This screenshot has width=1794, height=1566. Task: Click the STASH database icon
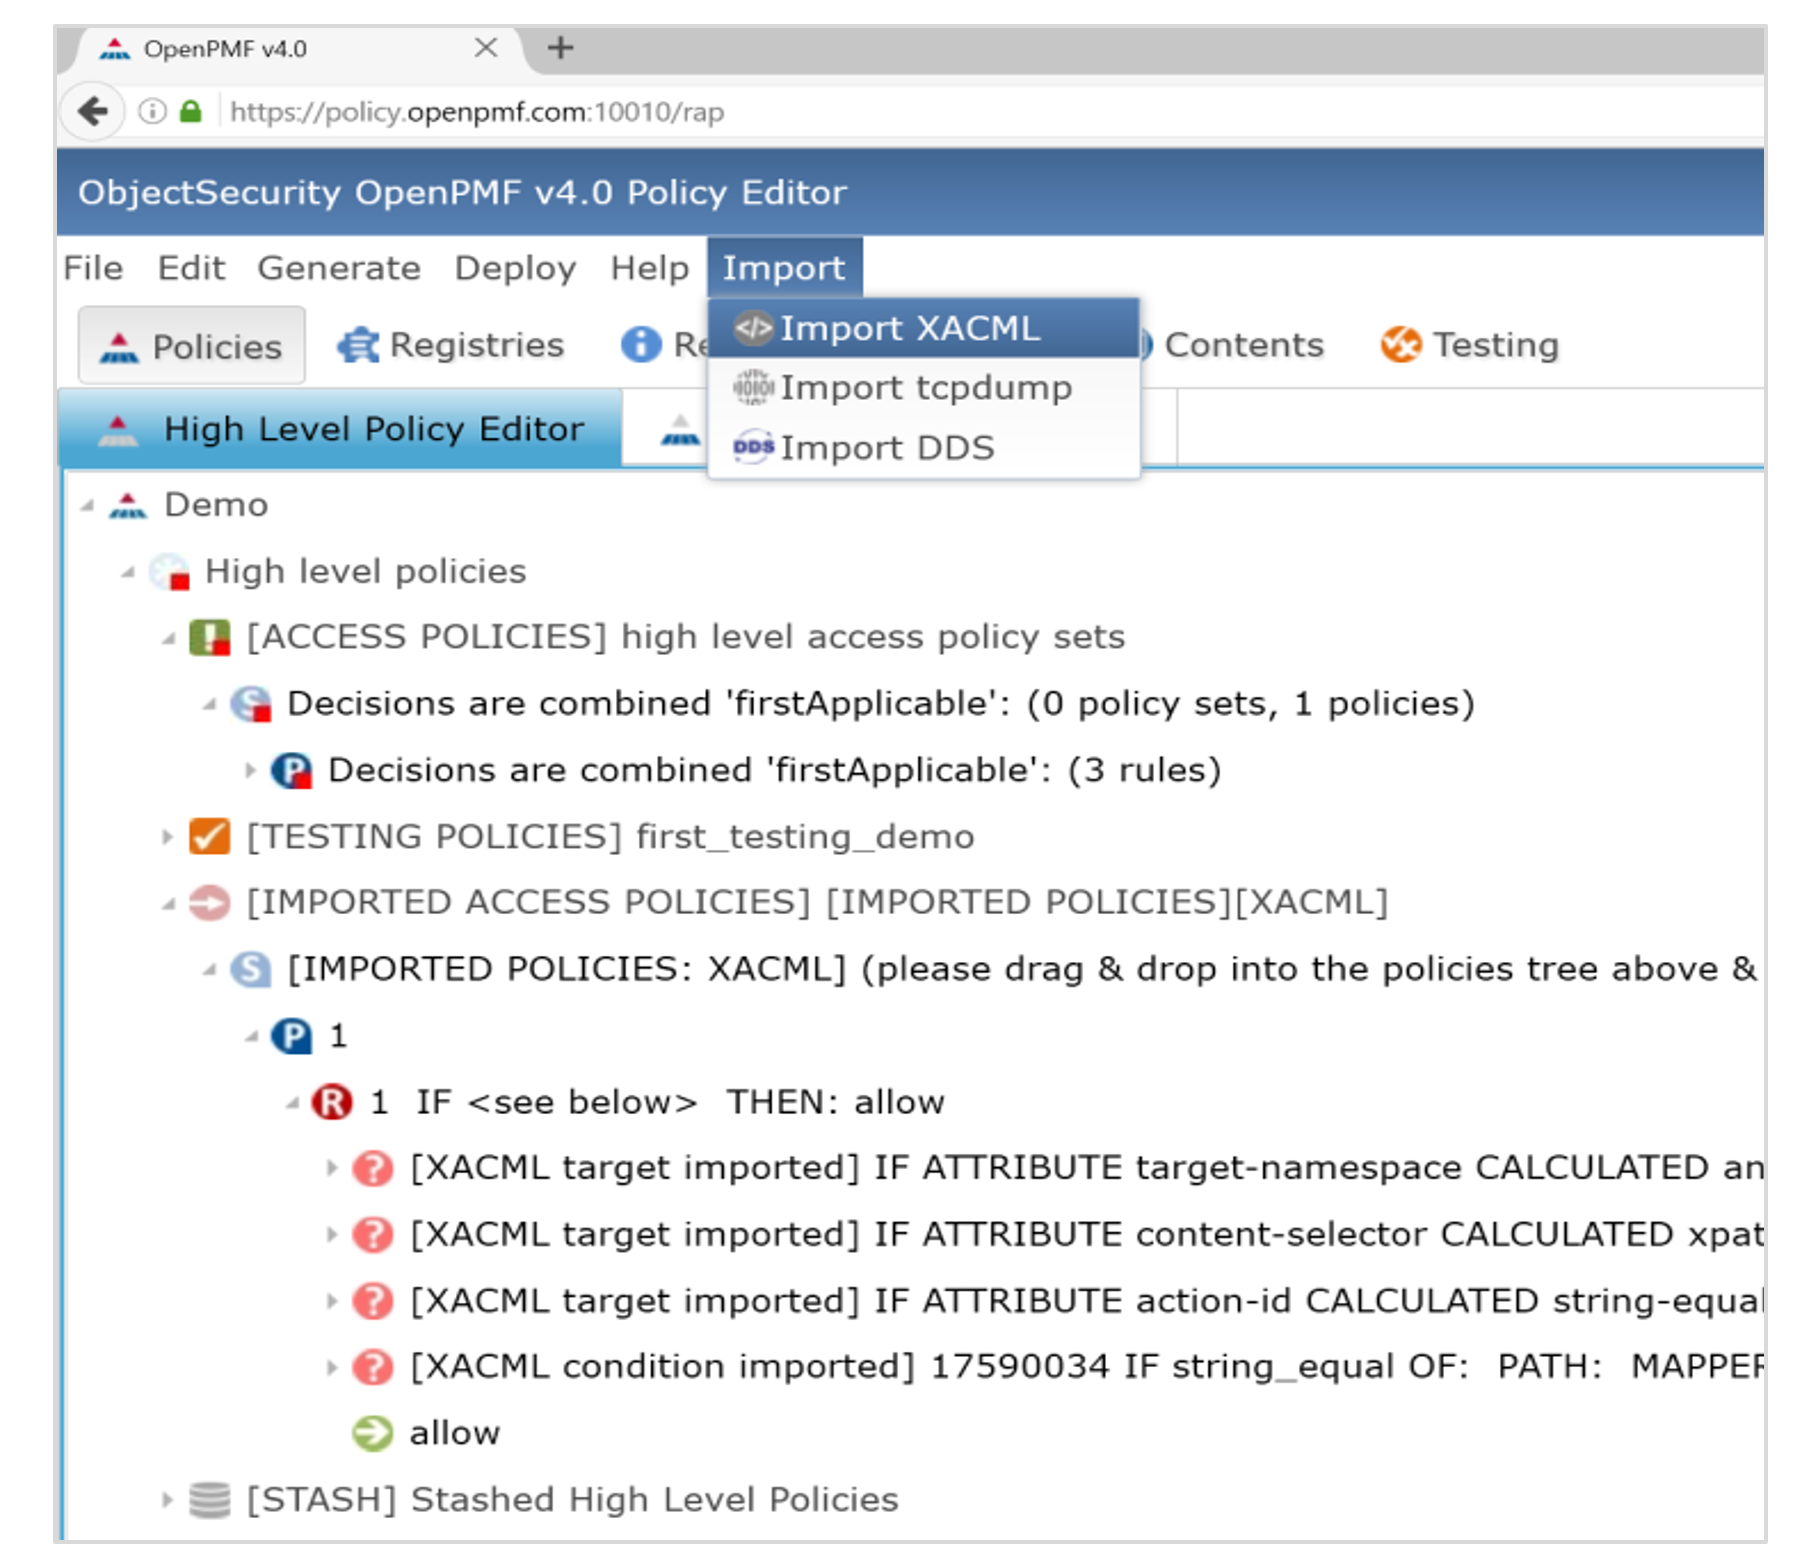click(210, 1500)
